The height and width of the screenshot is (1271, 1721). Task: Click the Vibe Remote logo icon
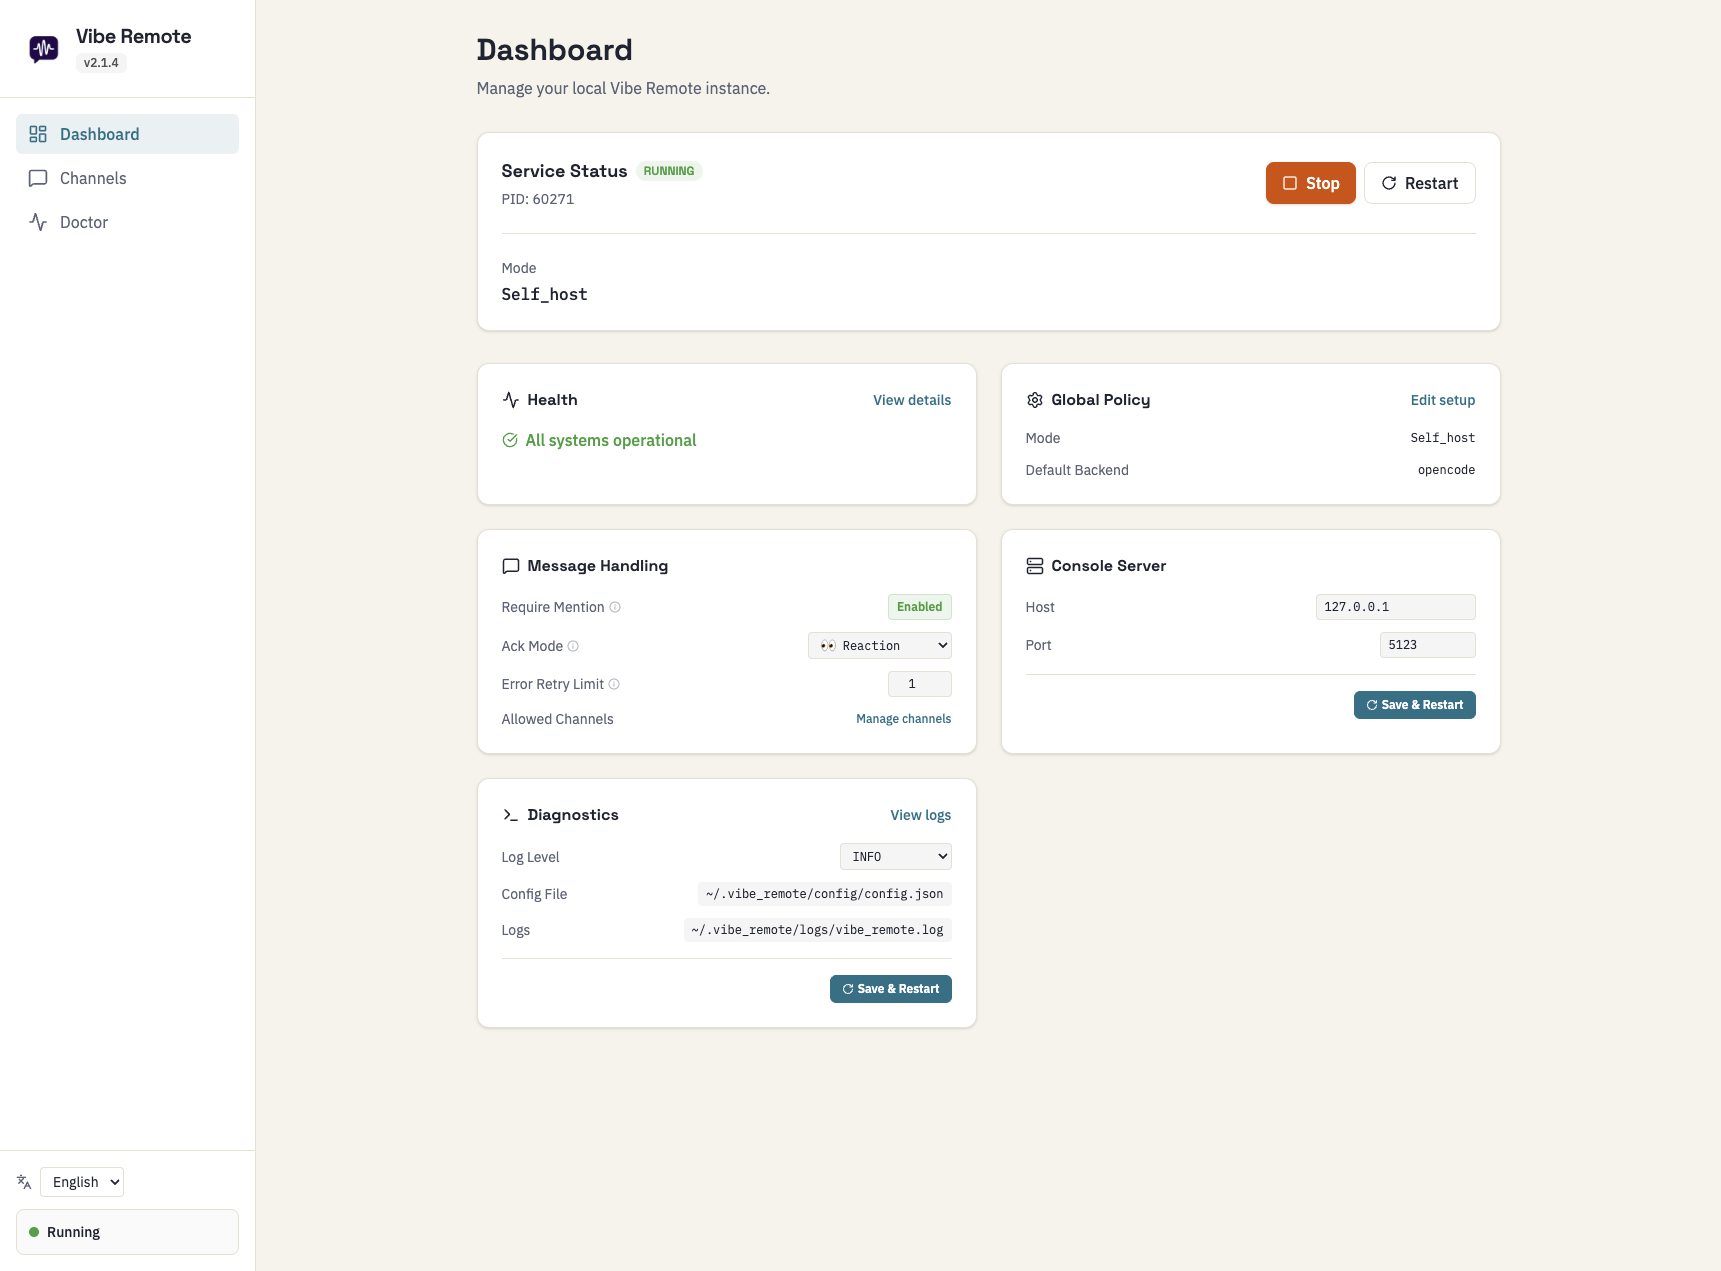pos(42,48)
